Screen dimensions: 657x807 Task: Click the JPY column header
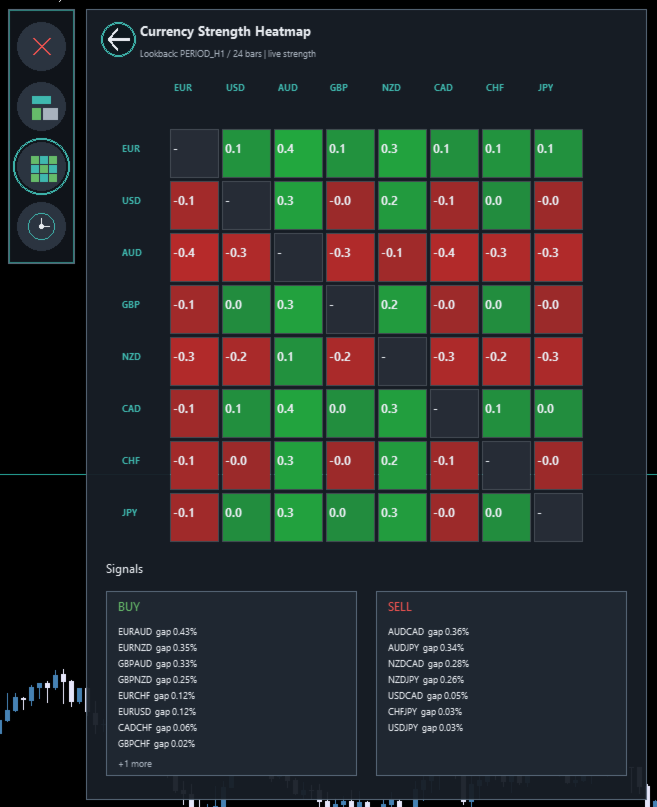pos(545,87)
